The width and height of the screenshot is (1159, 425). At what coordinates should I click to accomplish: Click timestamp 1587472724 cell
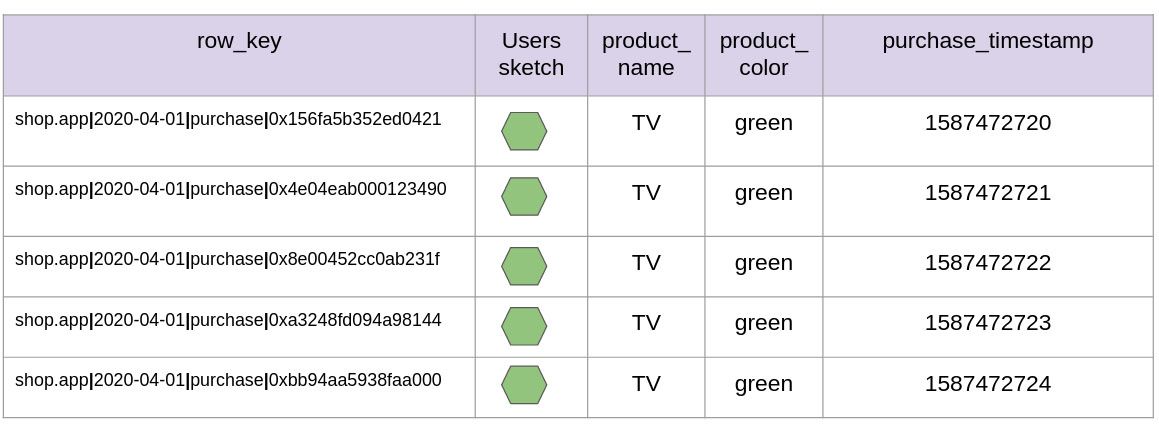tap(988, 384)
